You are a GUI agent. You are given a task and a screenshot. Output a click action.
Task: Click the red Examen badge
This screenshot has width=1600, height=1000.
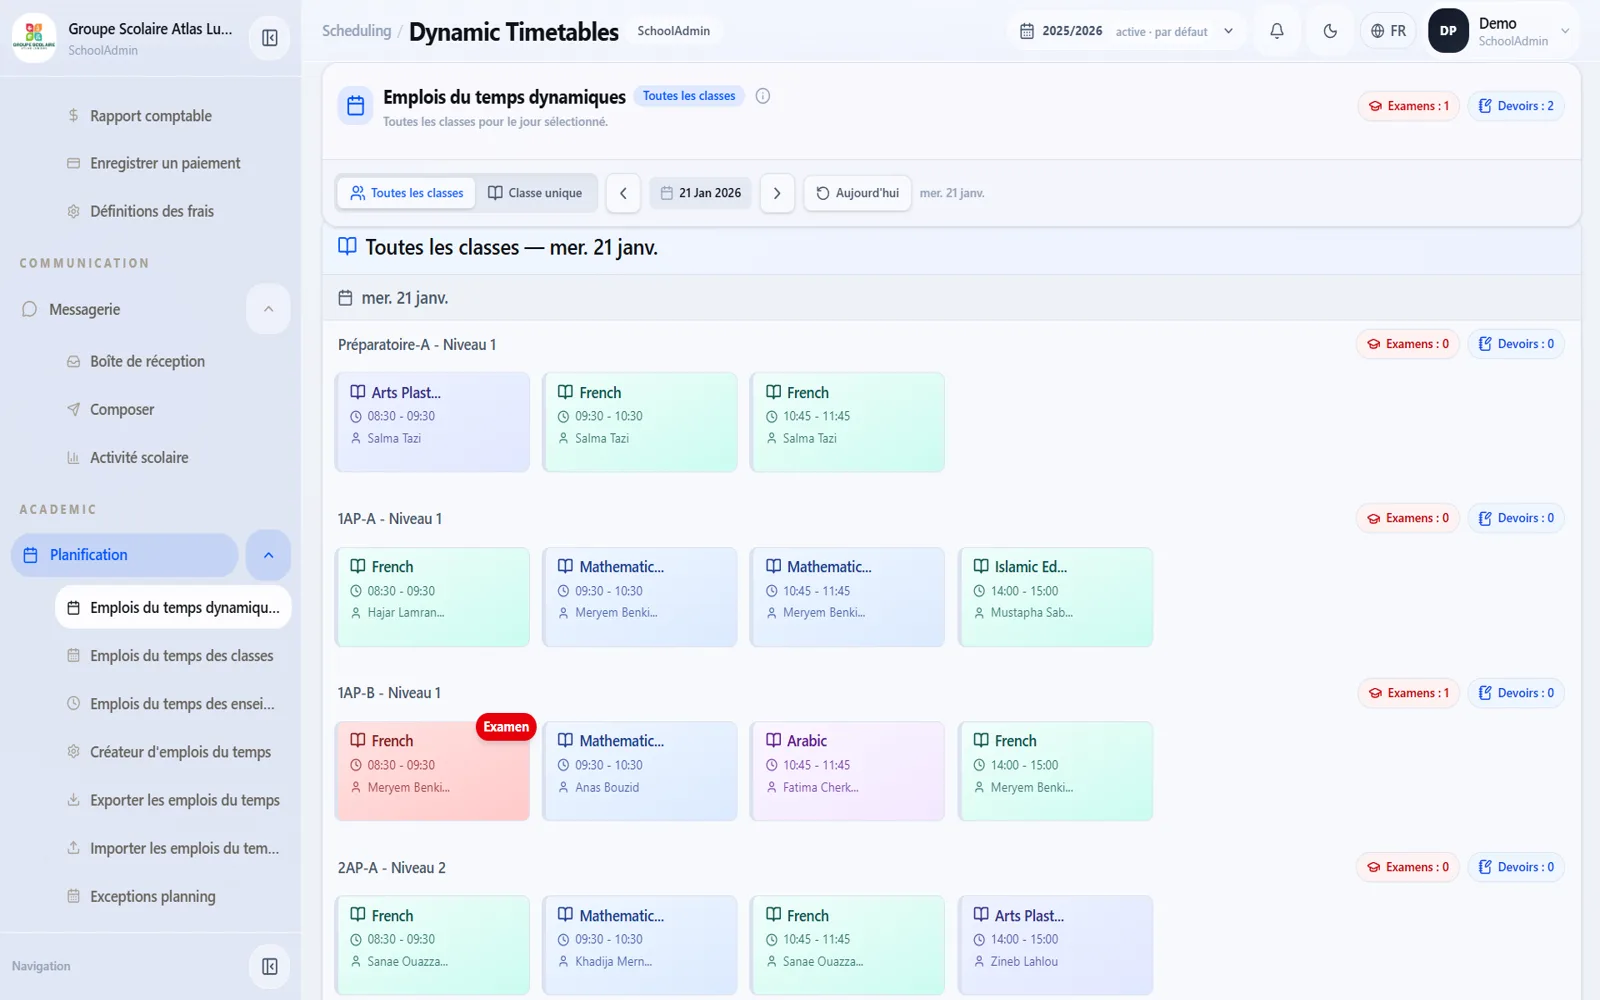pos(506,727)
